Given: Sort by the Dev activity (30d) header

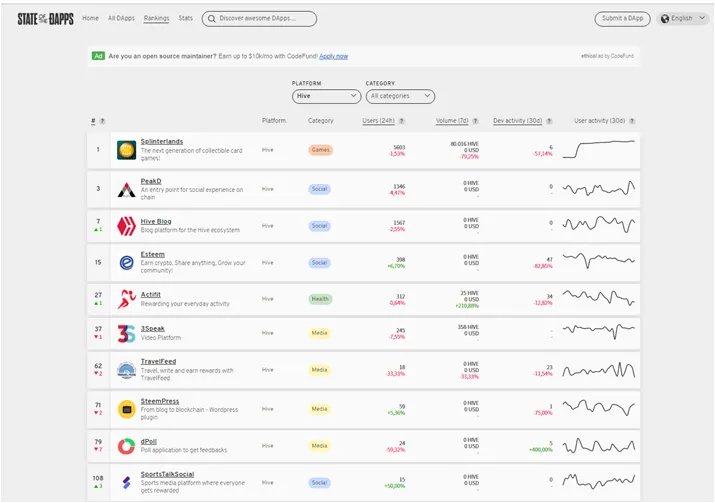Looking at the screenshot, I should [518, 121].
